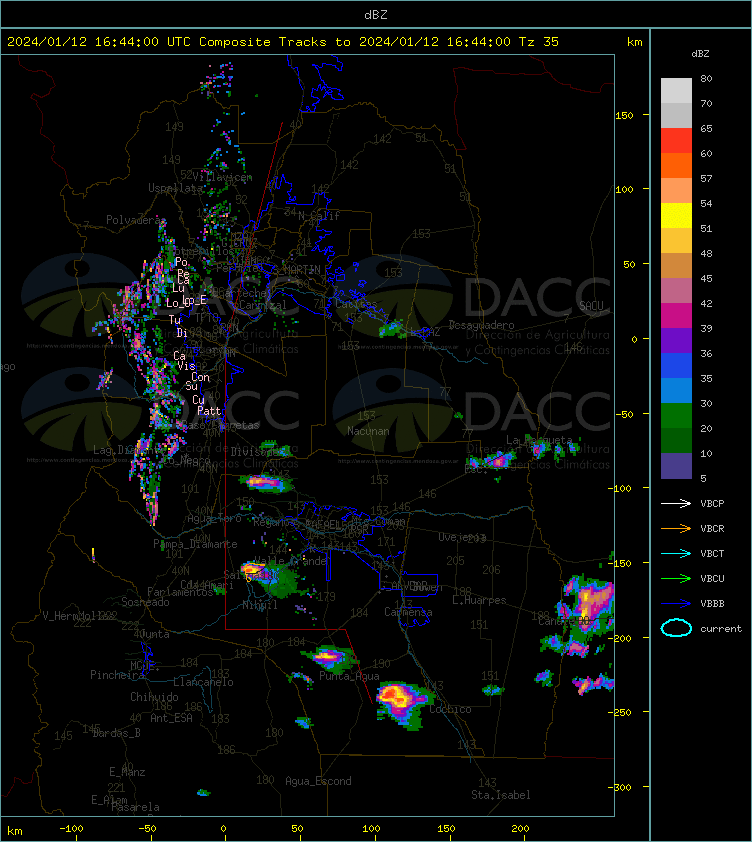Click the 'VBBB' legend label
This screenshot has width=752, height=842.
(x=712, y=604)
